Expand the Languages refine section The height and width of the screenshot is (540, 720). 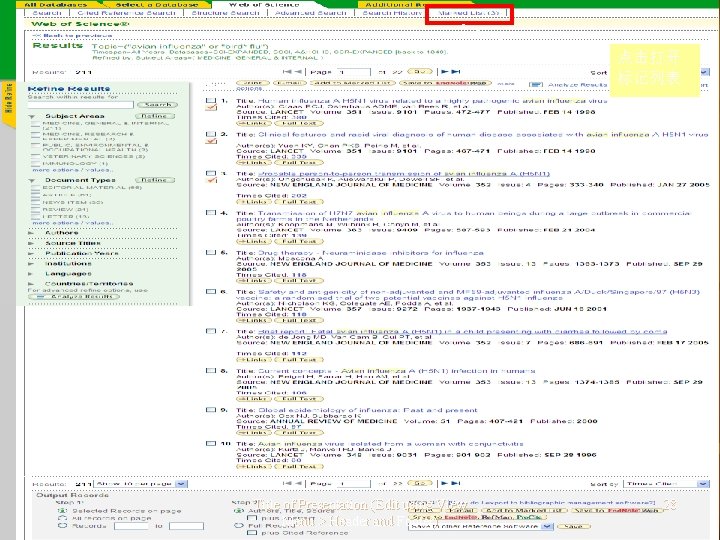[31, 274]
